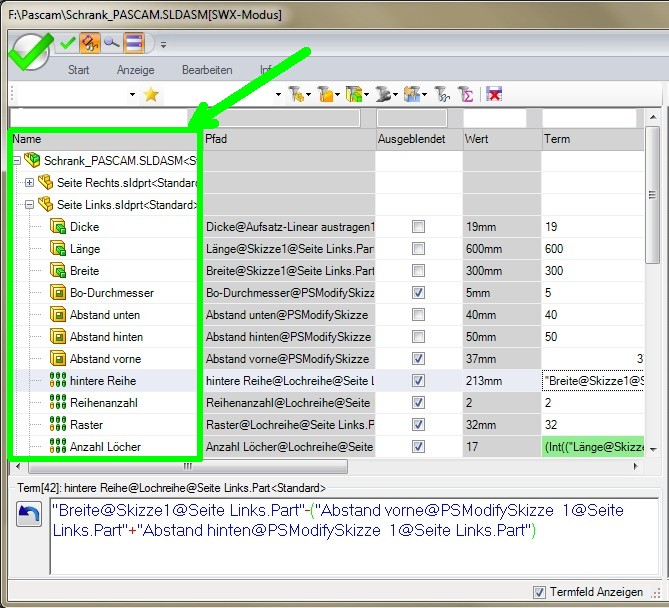Click the Pfad column header
Screen dimensions: 669x608
coord(288,139)
